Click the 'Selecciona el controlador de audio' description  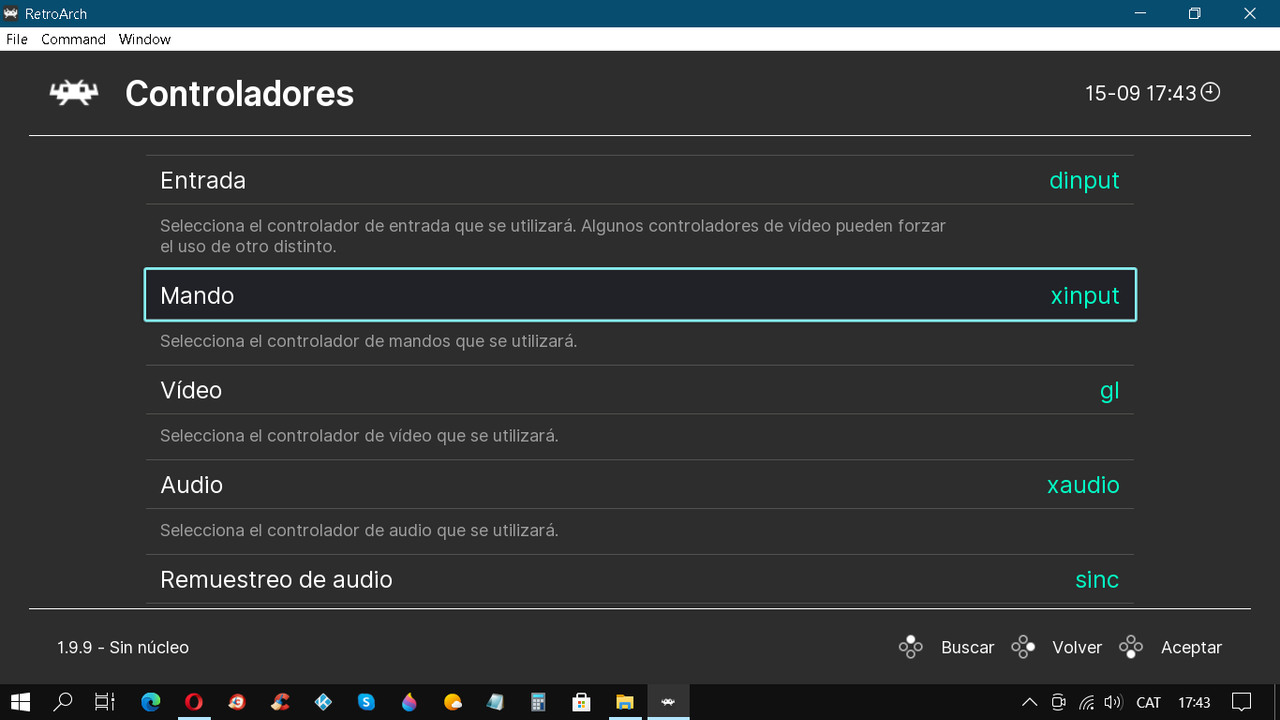359,531
